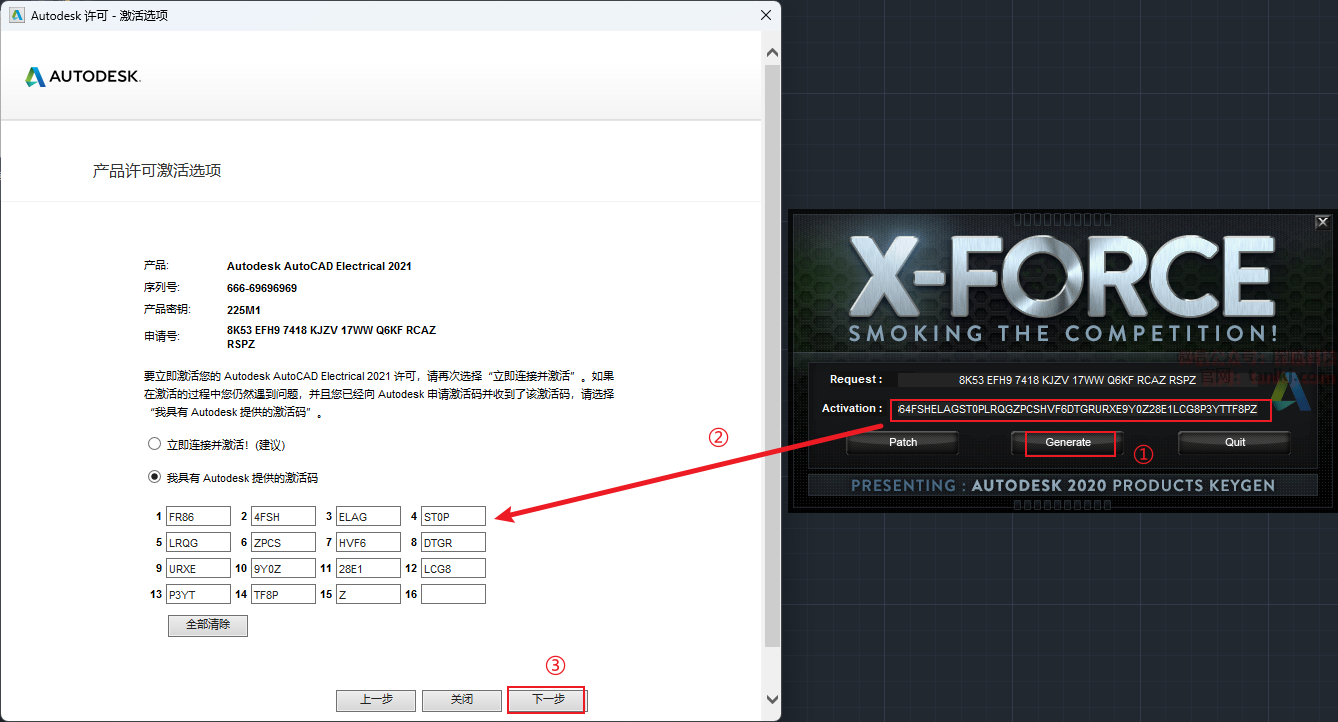1338x722 pixels.
Task: Click the scrollbar up arrow in the Autodesk dialog
Action: (x=771, y=53)
